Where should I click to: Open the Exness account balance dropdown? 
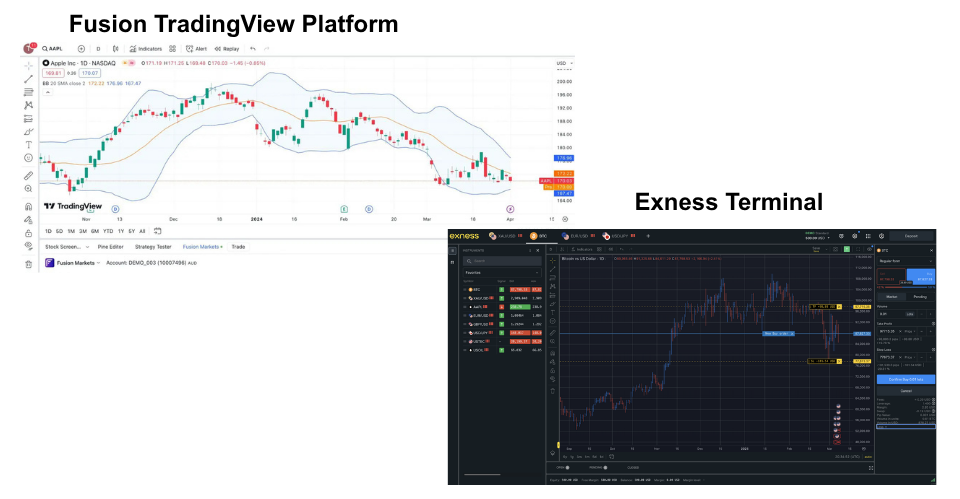pos(816,236)
